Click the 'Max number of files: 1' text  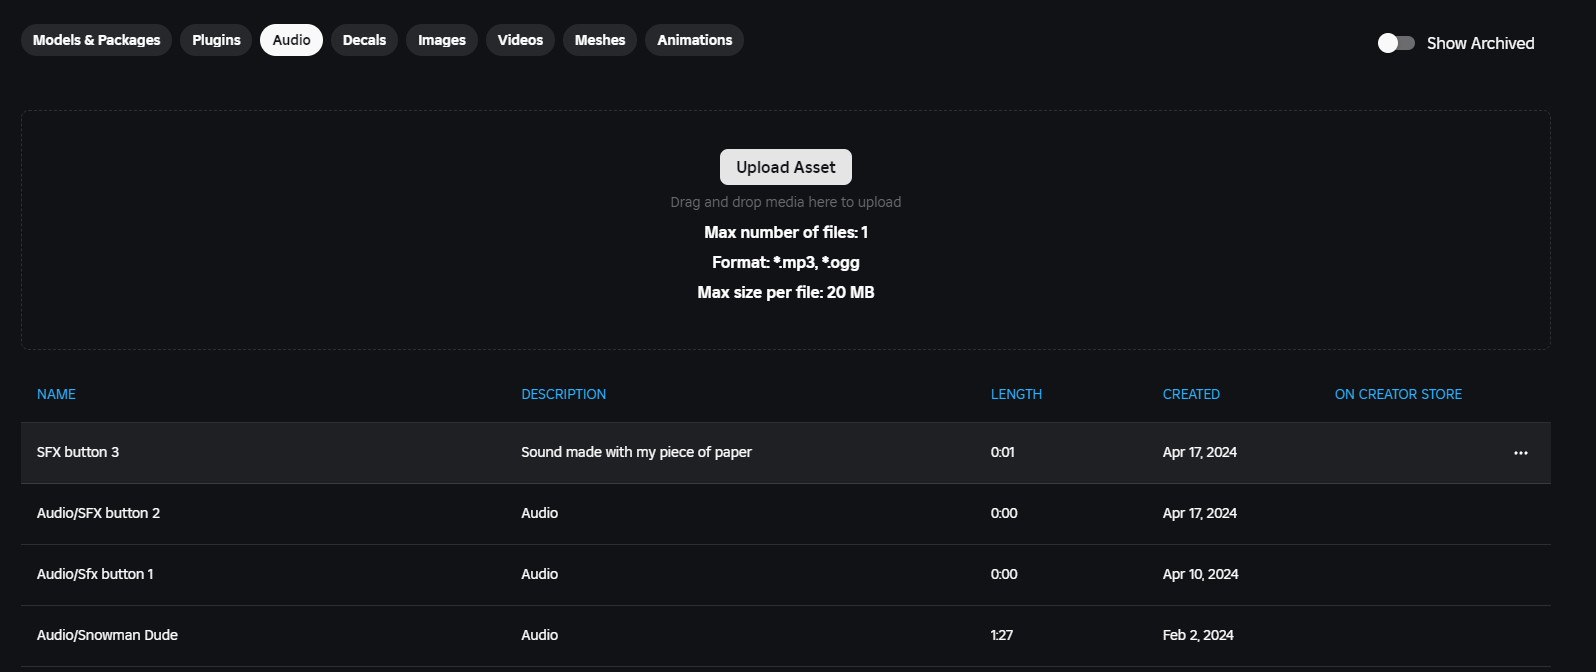(x=786, y=232)
